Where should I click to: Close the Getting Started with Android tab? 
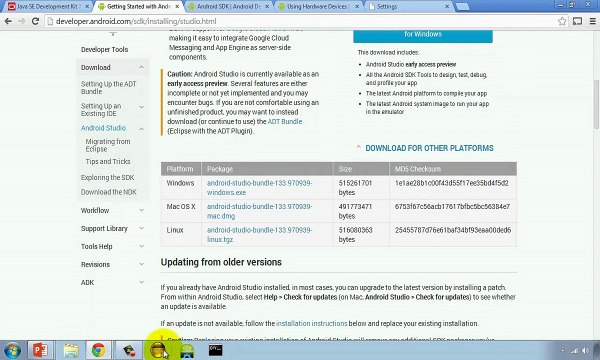177,7
